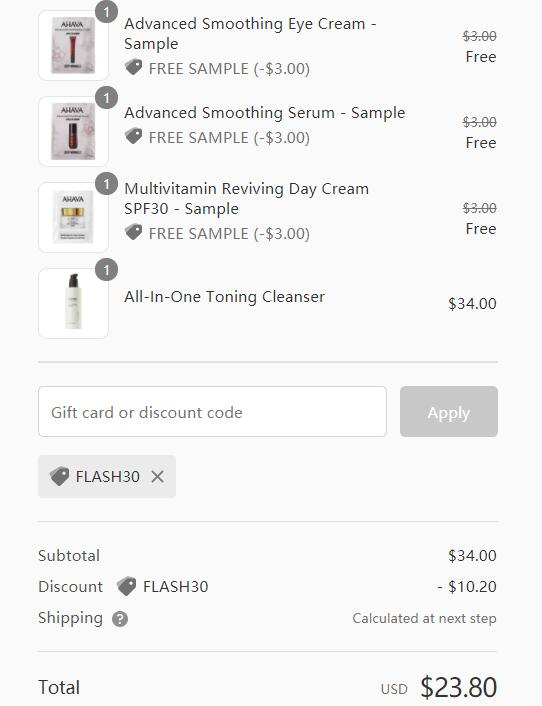This screenshot has height=706, width=542.
Task: Click quantity badge on Eye Cream thumbnail
Action: (106, 12)
